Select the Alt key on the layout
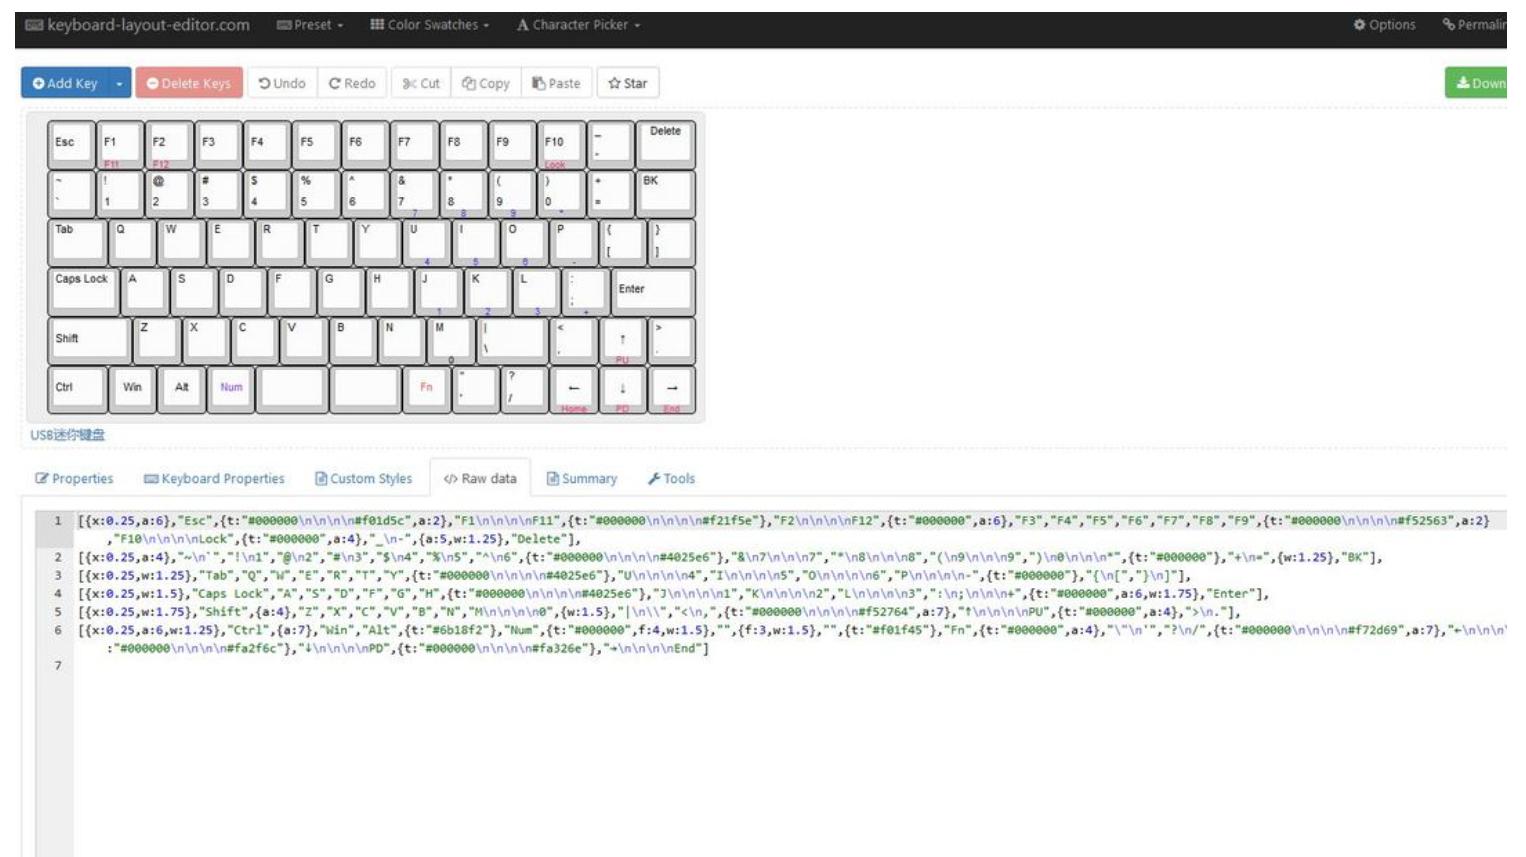 click(181, 389)
